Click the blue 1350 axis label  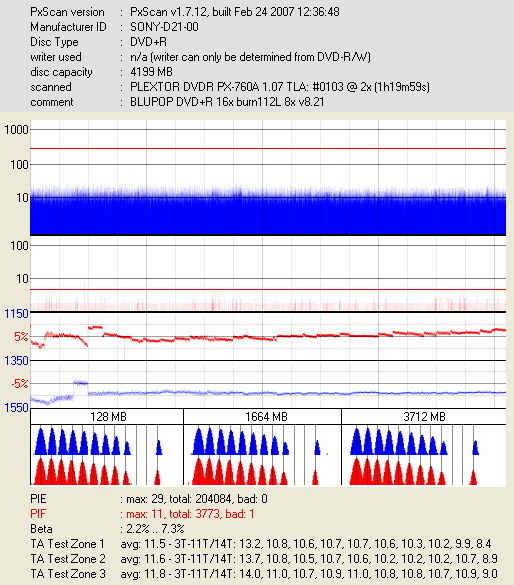[x=16, y=361]
